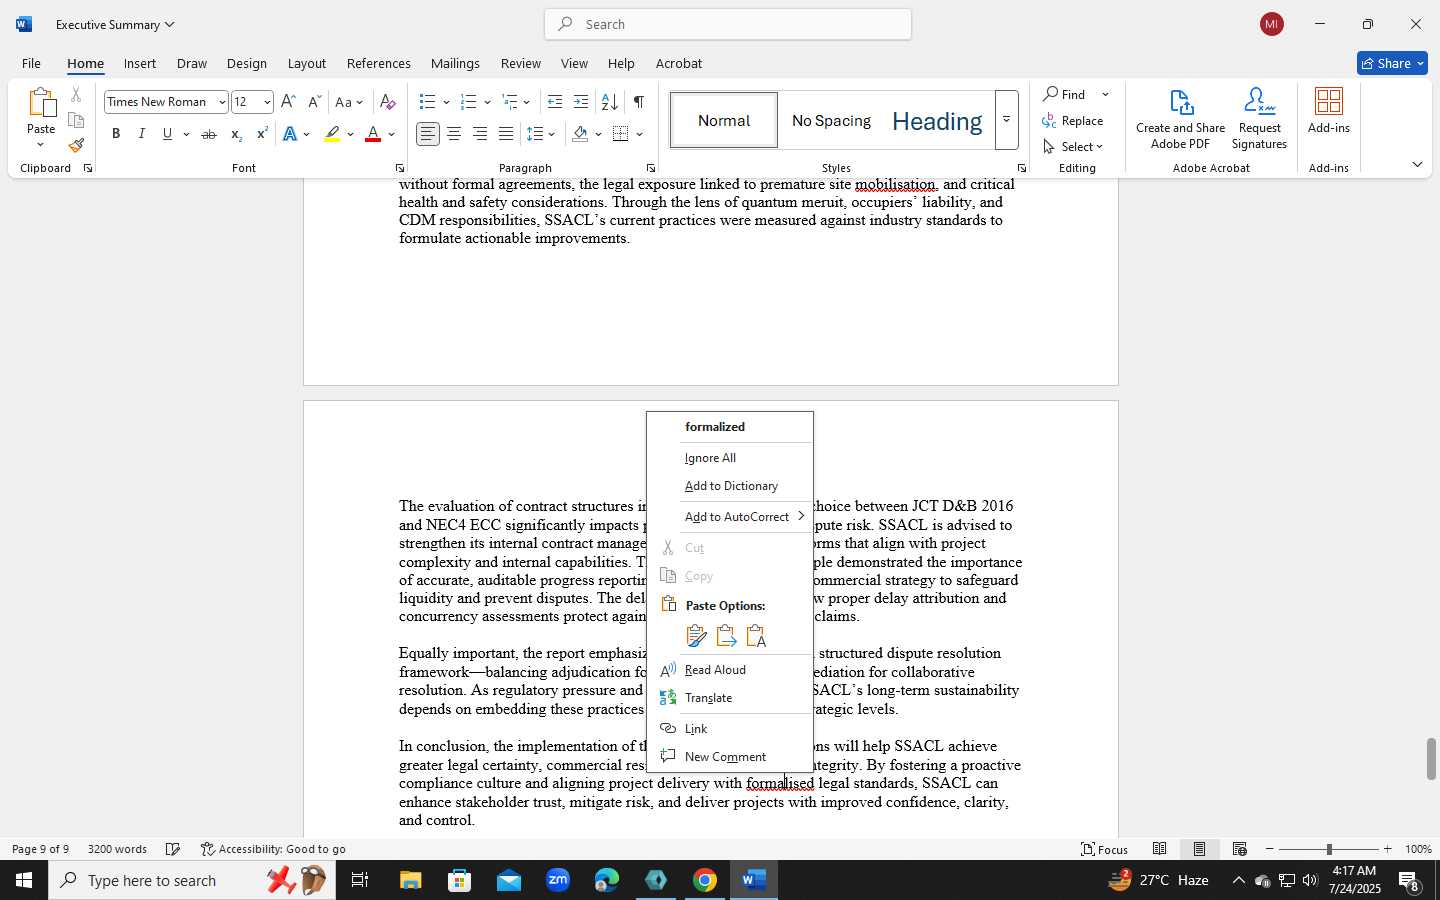Toggle Bold formatting
The width and height of the screenshot is (1440, 900).
[116, 134]
